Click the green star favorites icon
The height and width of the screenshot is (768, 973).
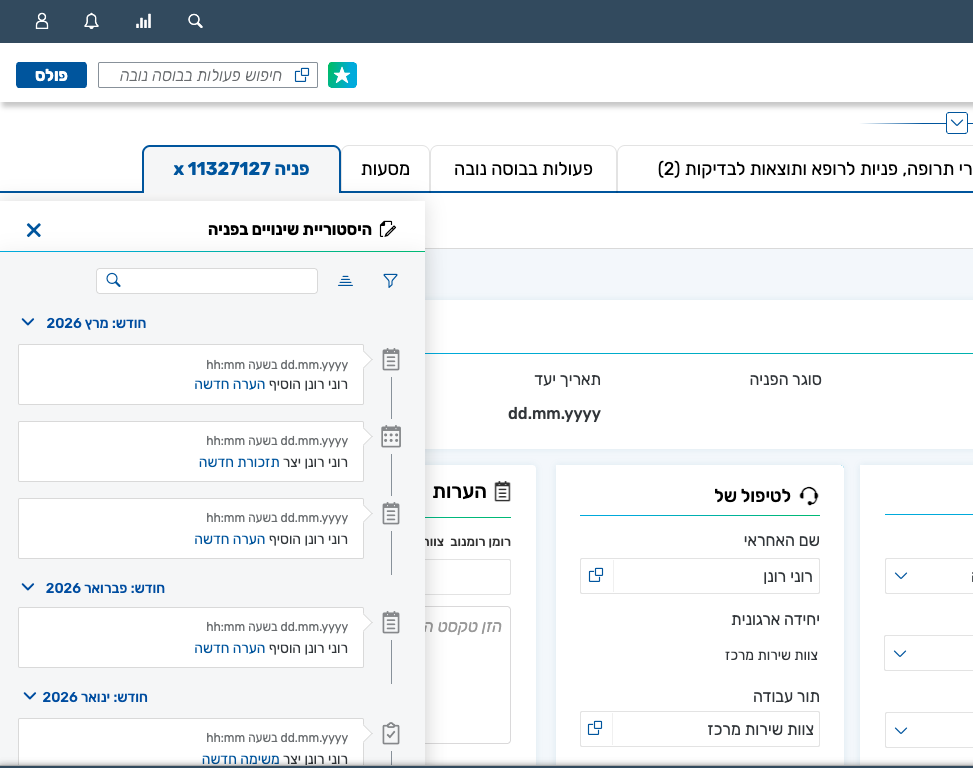tap(342, 74)
